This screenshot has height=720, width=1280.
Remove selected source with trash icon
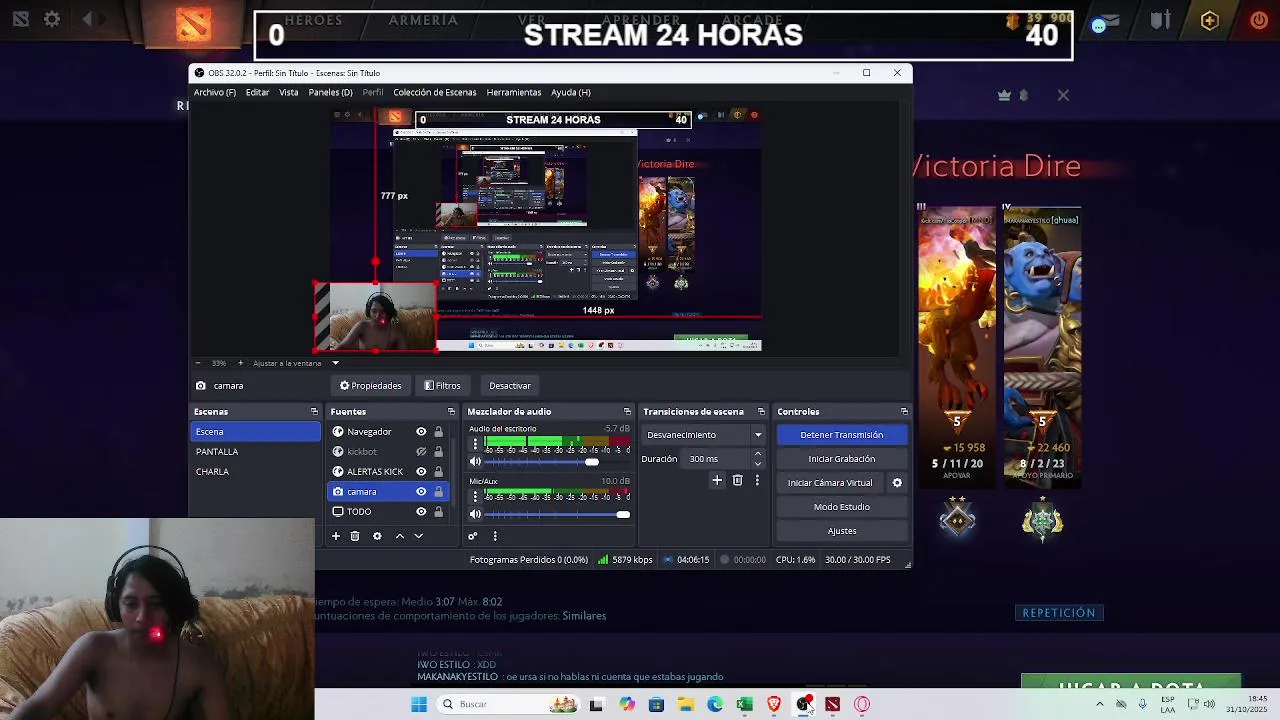click(355, 536)
